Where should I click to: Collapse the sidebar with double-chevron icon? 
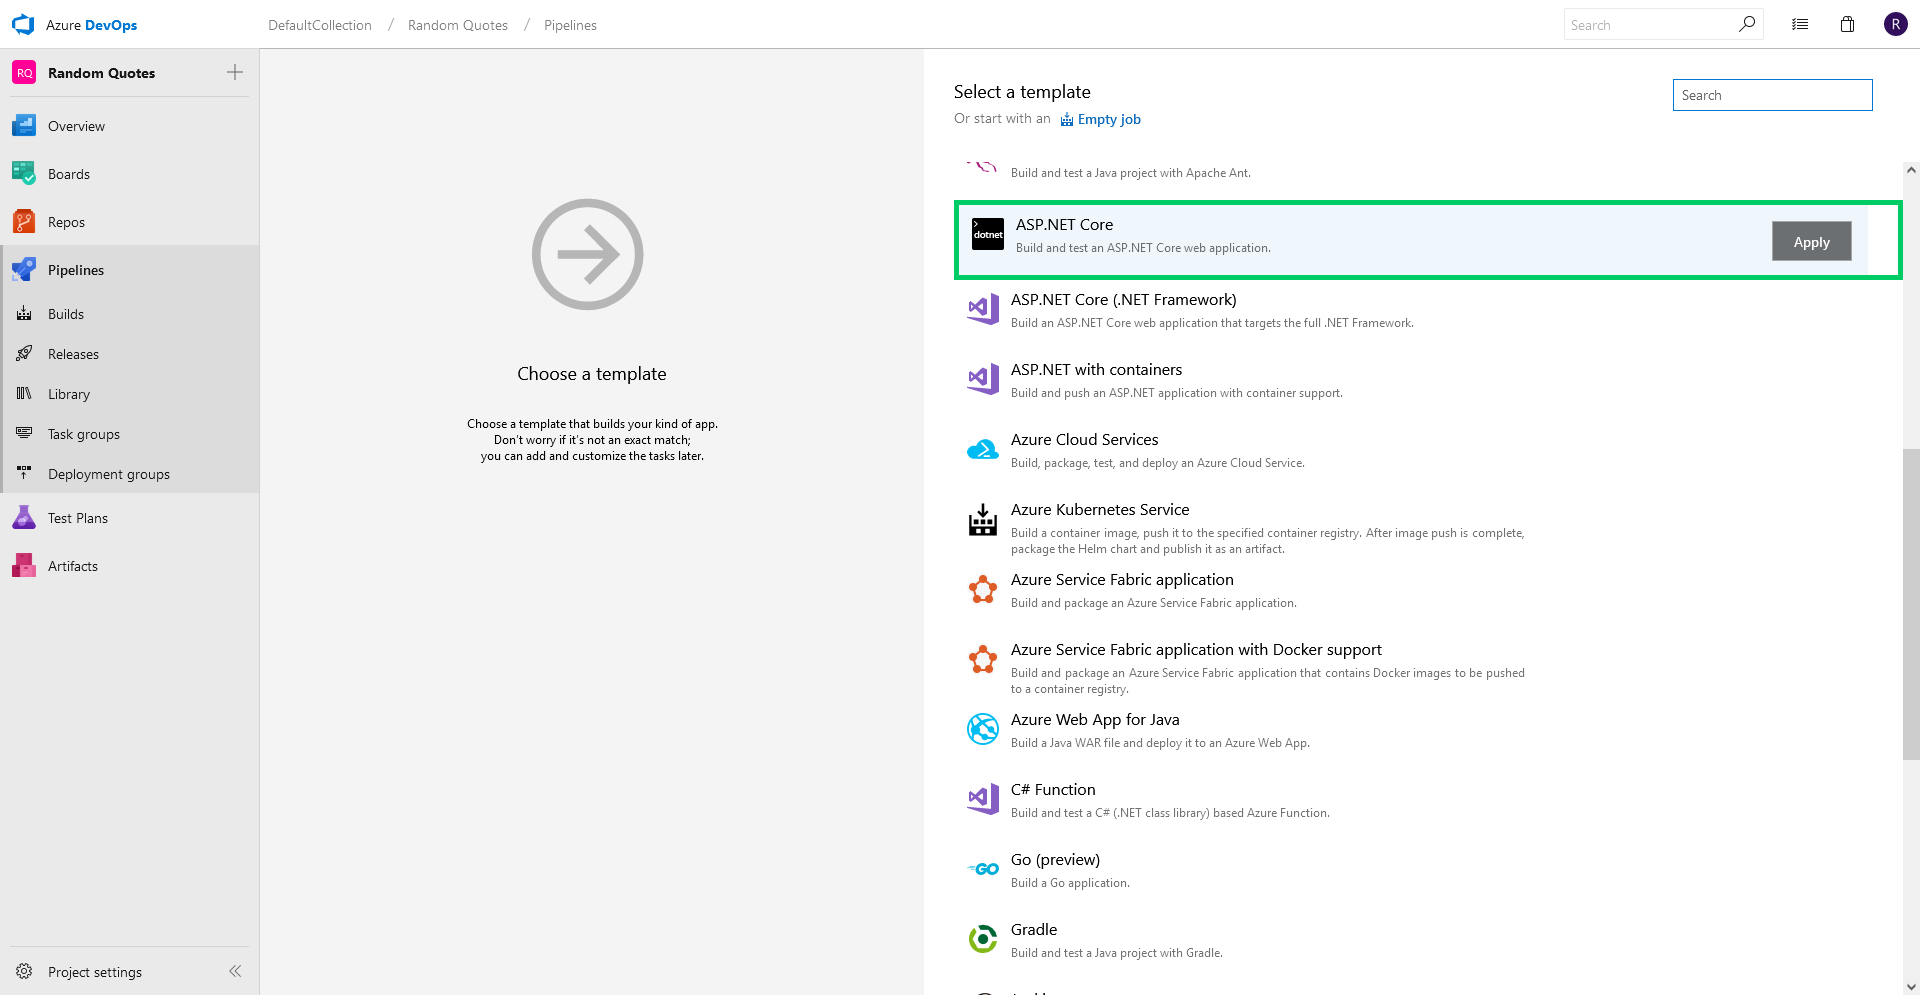235,971
